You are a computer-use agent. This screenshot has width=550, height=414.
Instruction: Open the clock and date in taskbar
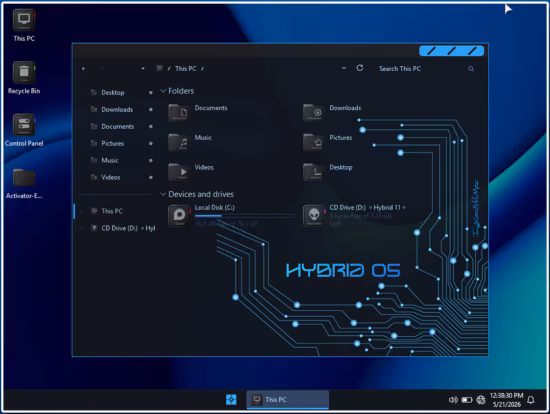click(507, 400)
